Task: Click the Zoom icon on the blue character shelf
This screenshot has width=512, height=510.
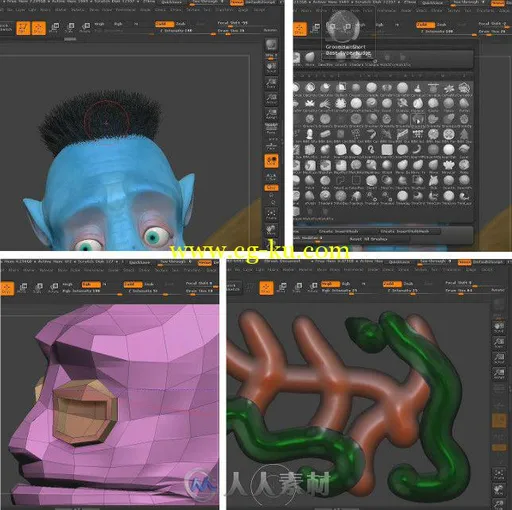Action: [271, 83]
